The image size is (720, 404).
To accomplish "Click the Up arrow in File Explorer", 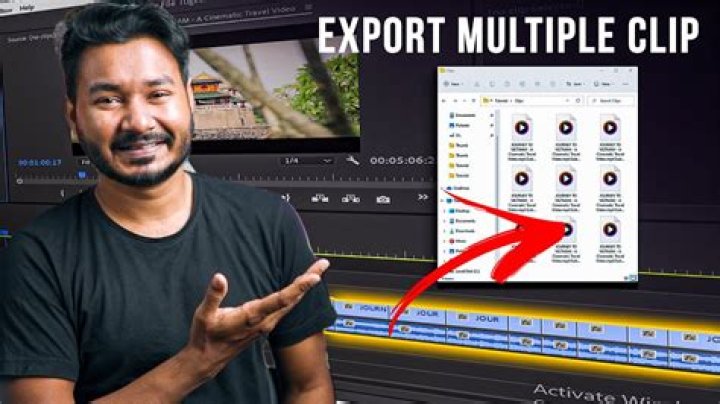I will point(474,100).
